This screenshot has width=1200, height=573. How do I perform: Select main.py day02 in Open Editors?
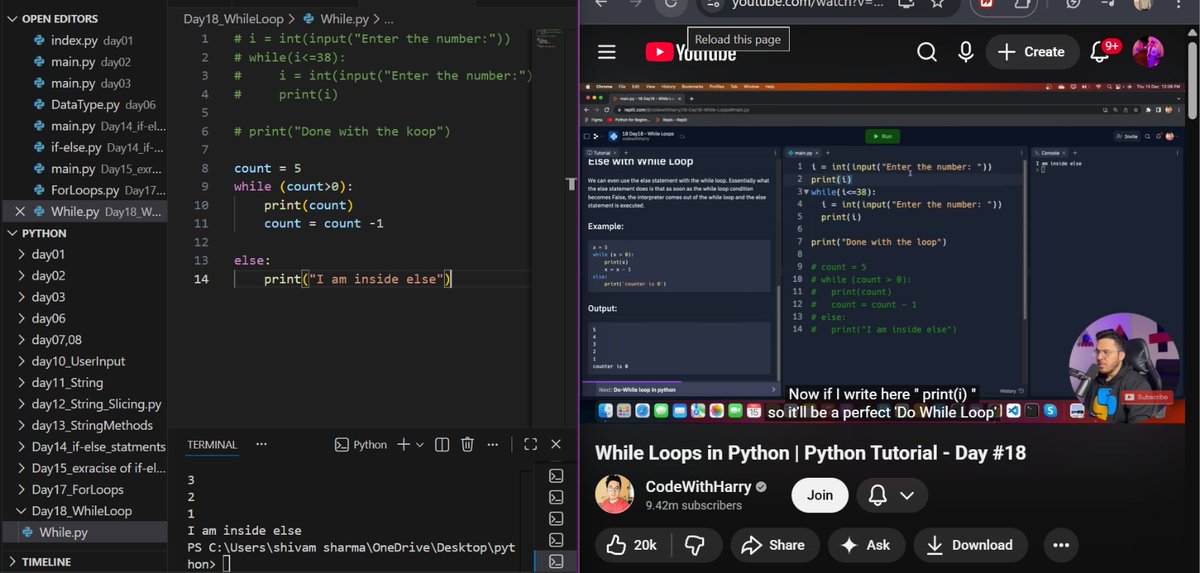(83, 62)
